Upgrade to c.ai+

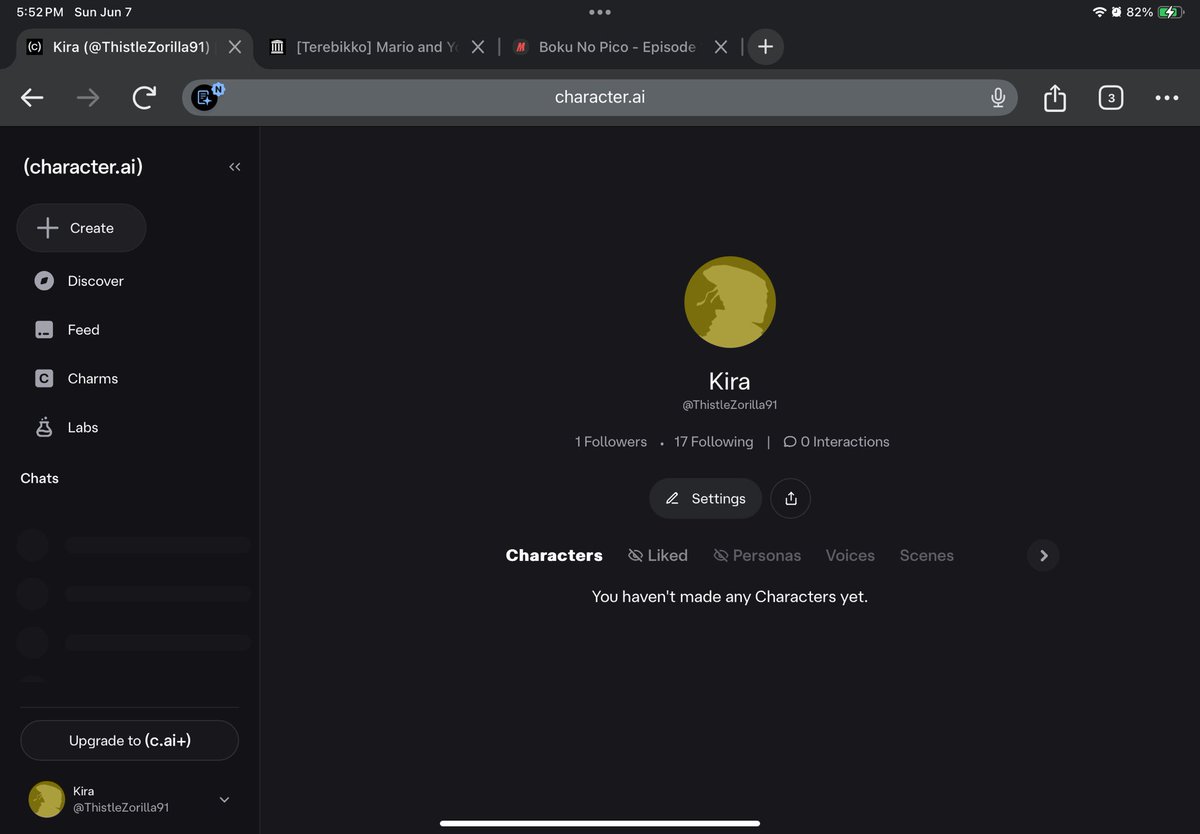point(130,741)
